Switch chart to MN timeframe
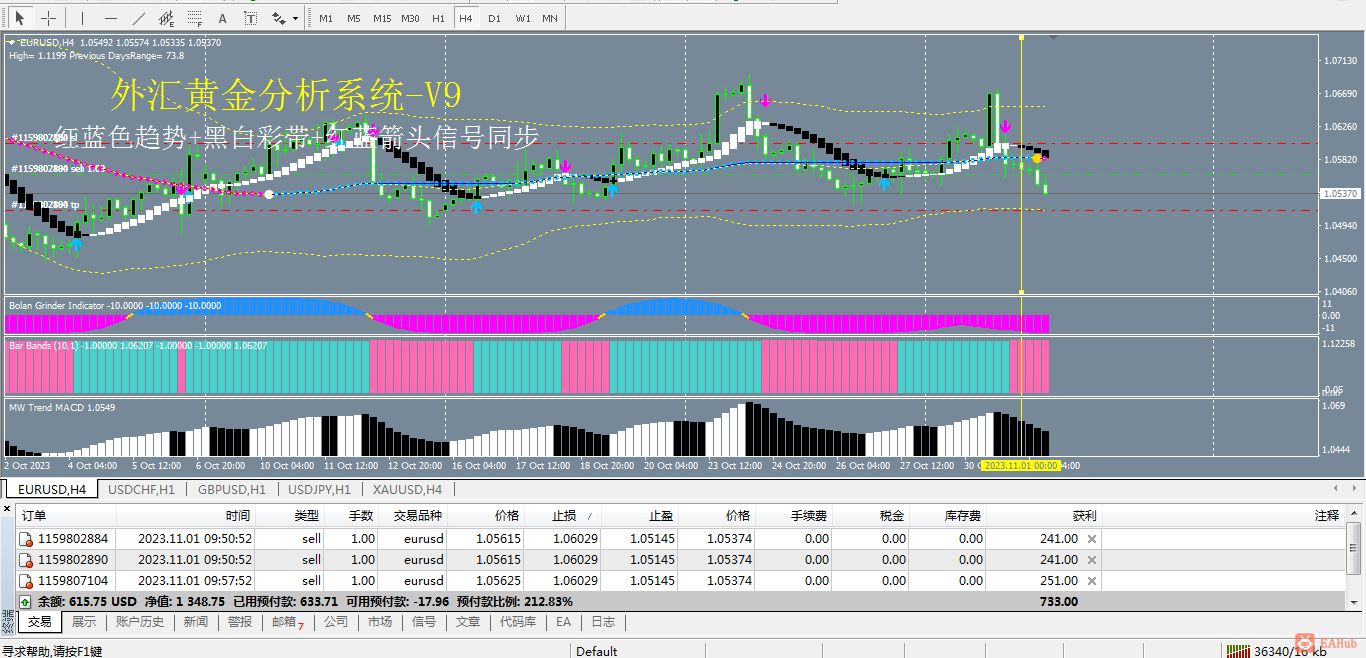The height and width of the screenshot is (658, 1366). (x=550, y=18)
